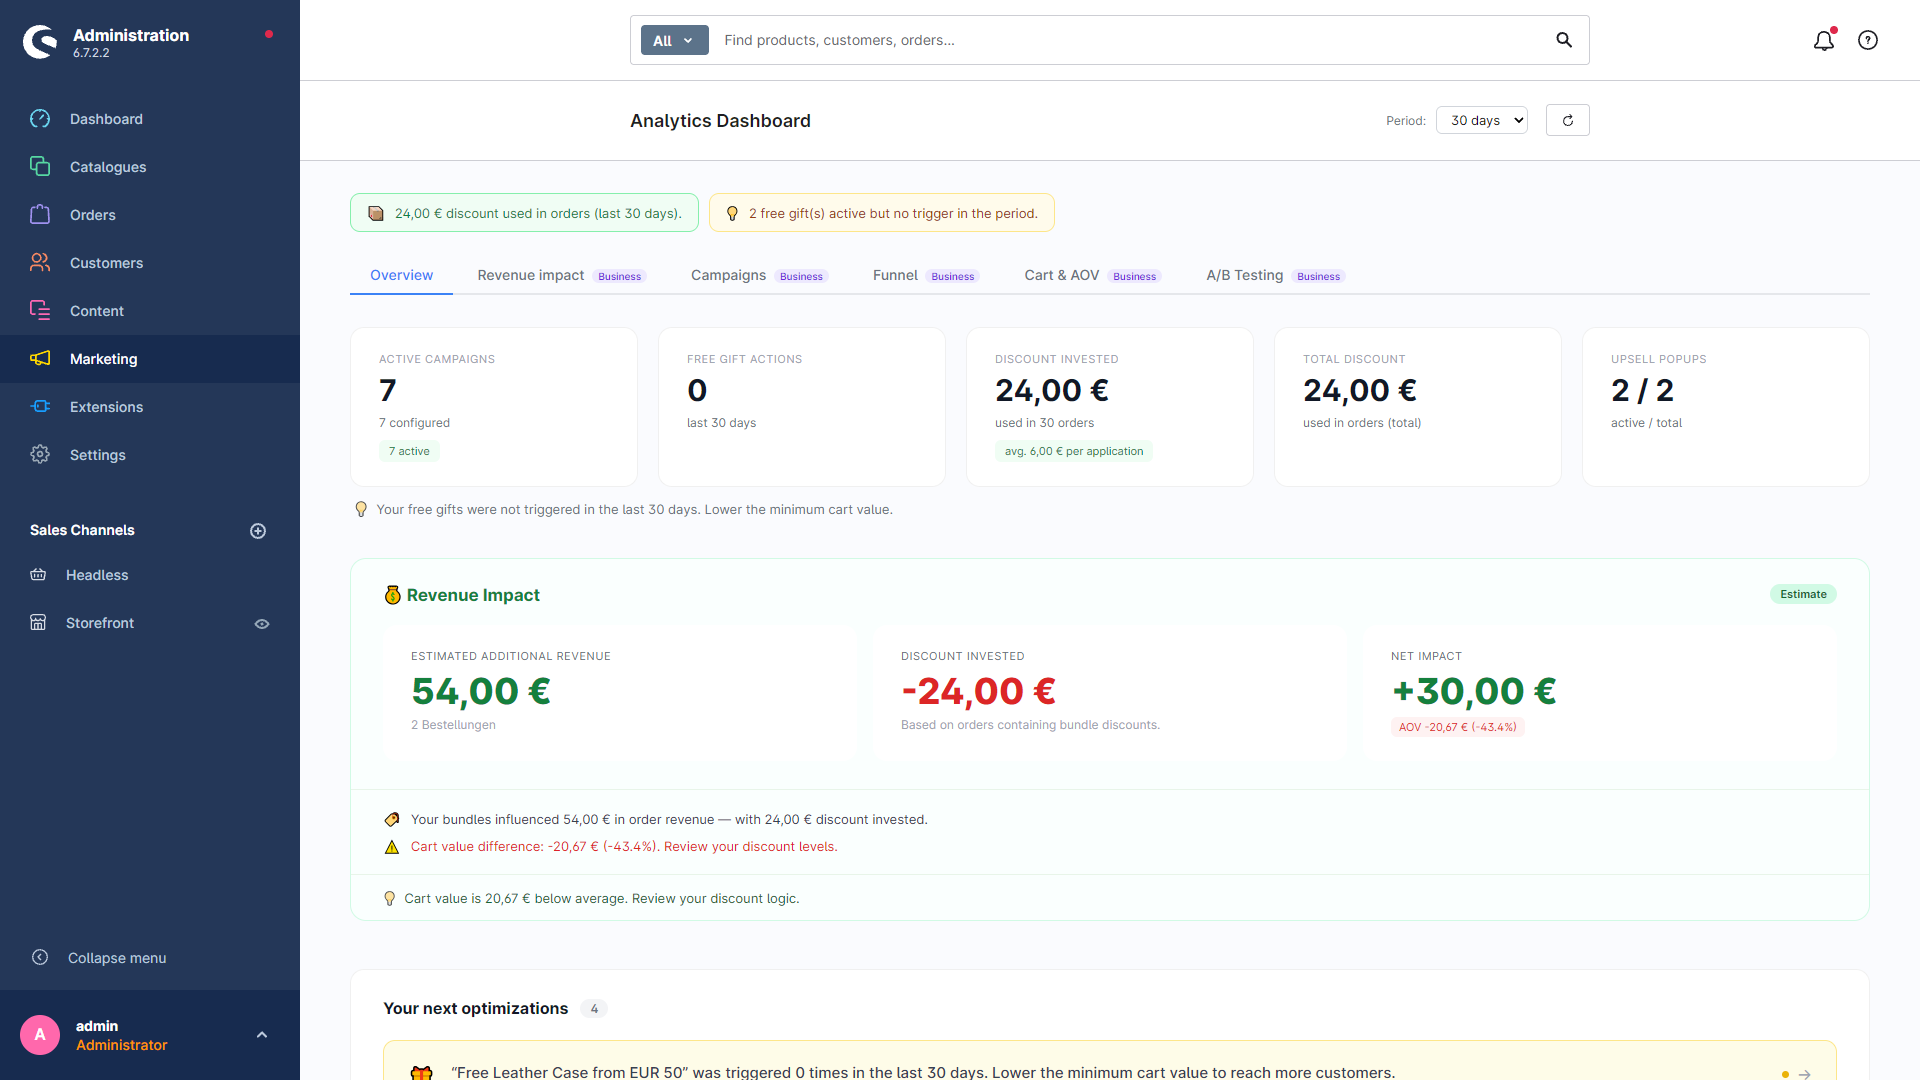Click the admin avatar circle
This screenshot has height=1080, width=1920.
(40, 1035)
